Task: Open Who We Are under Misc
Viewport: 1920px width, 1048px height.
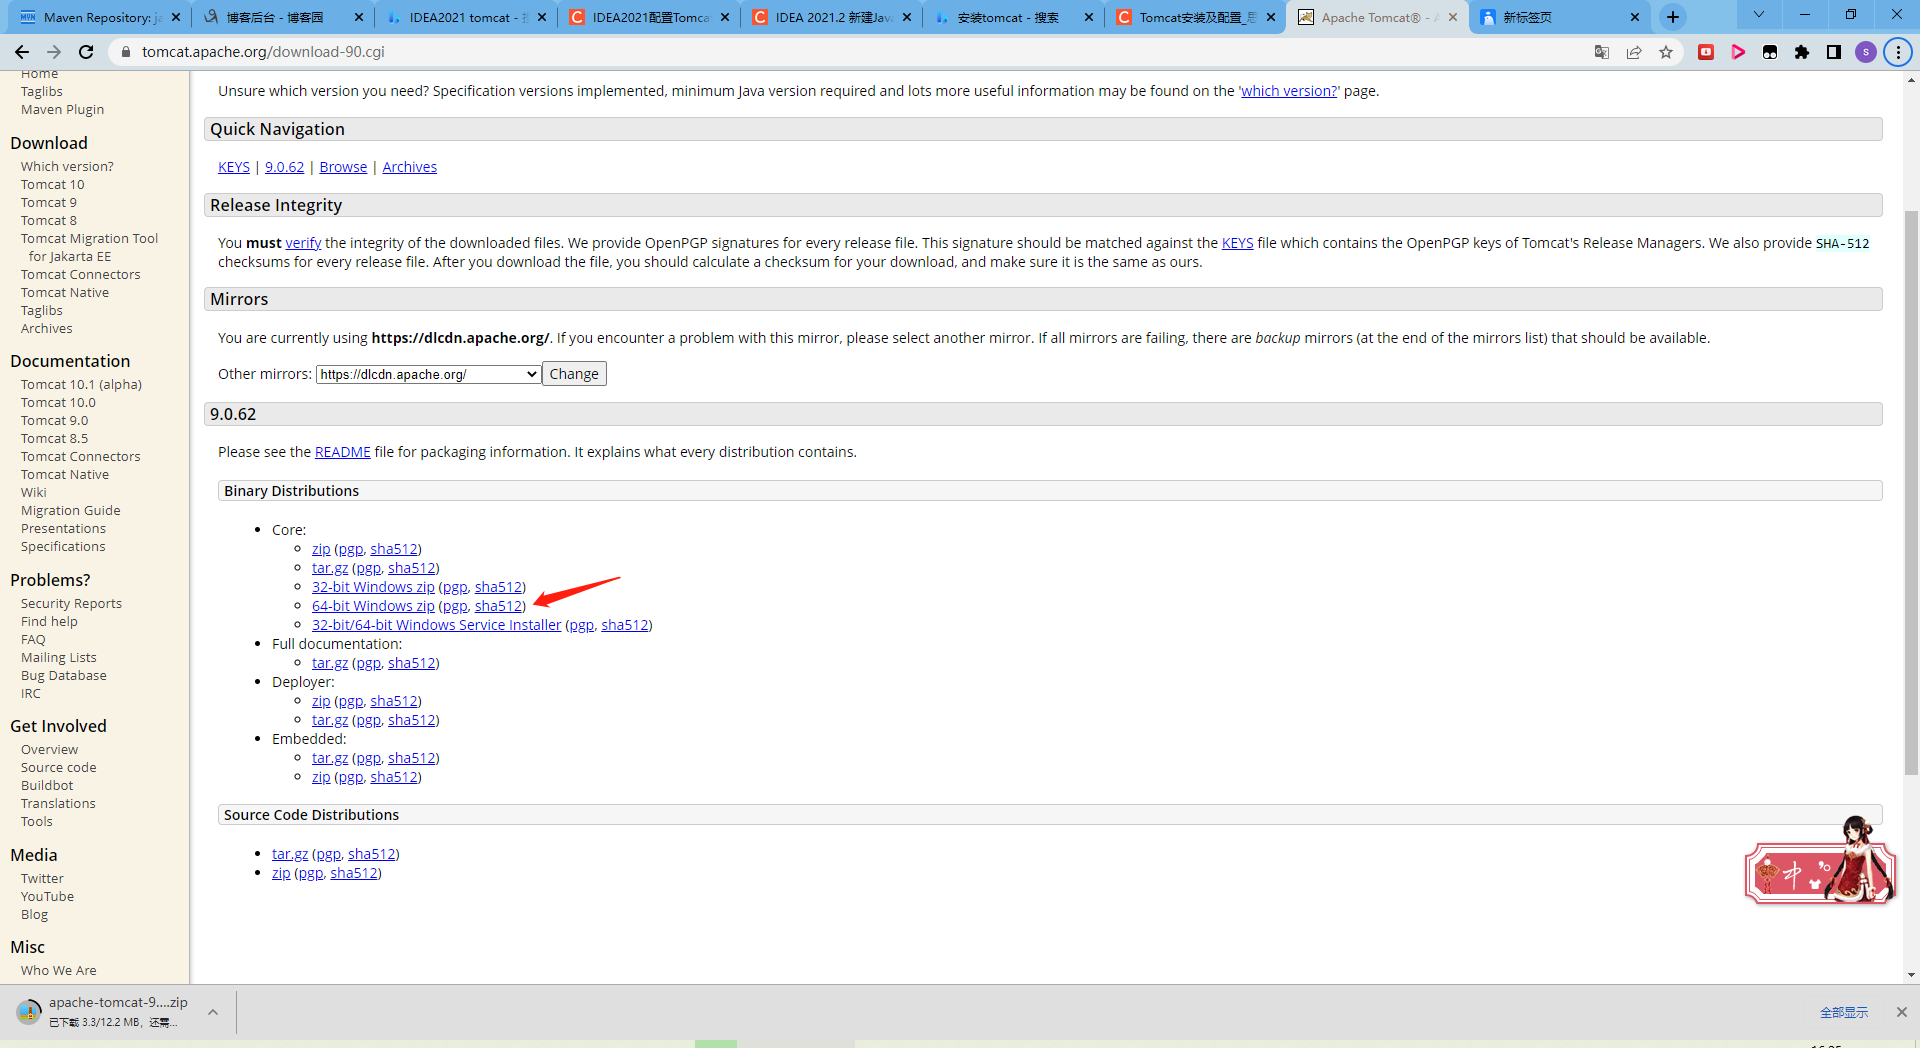Action: click(59, 971)
